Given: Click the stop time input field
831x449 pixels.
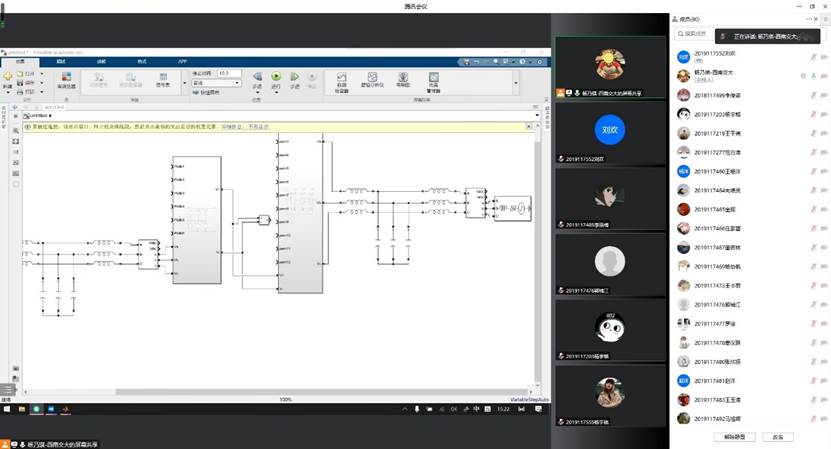Looking at the screenshot, I should 229,73.
